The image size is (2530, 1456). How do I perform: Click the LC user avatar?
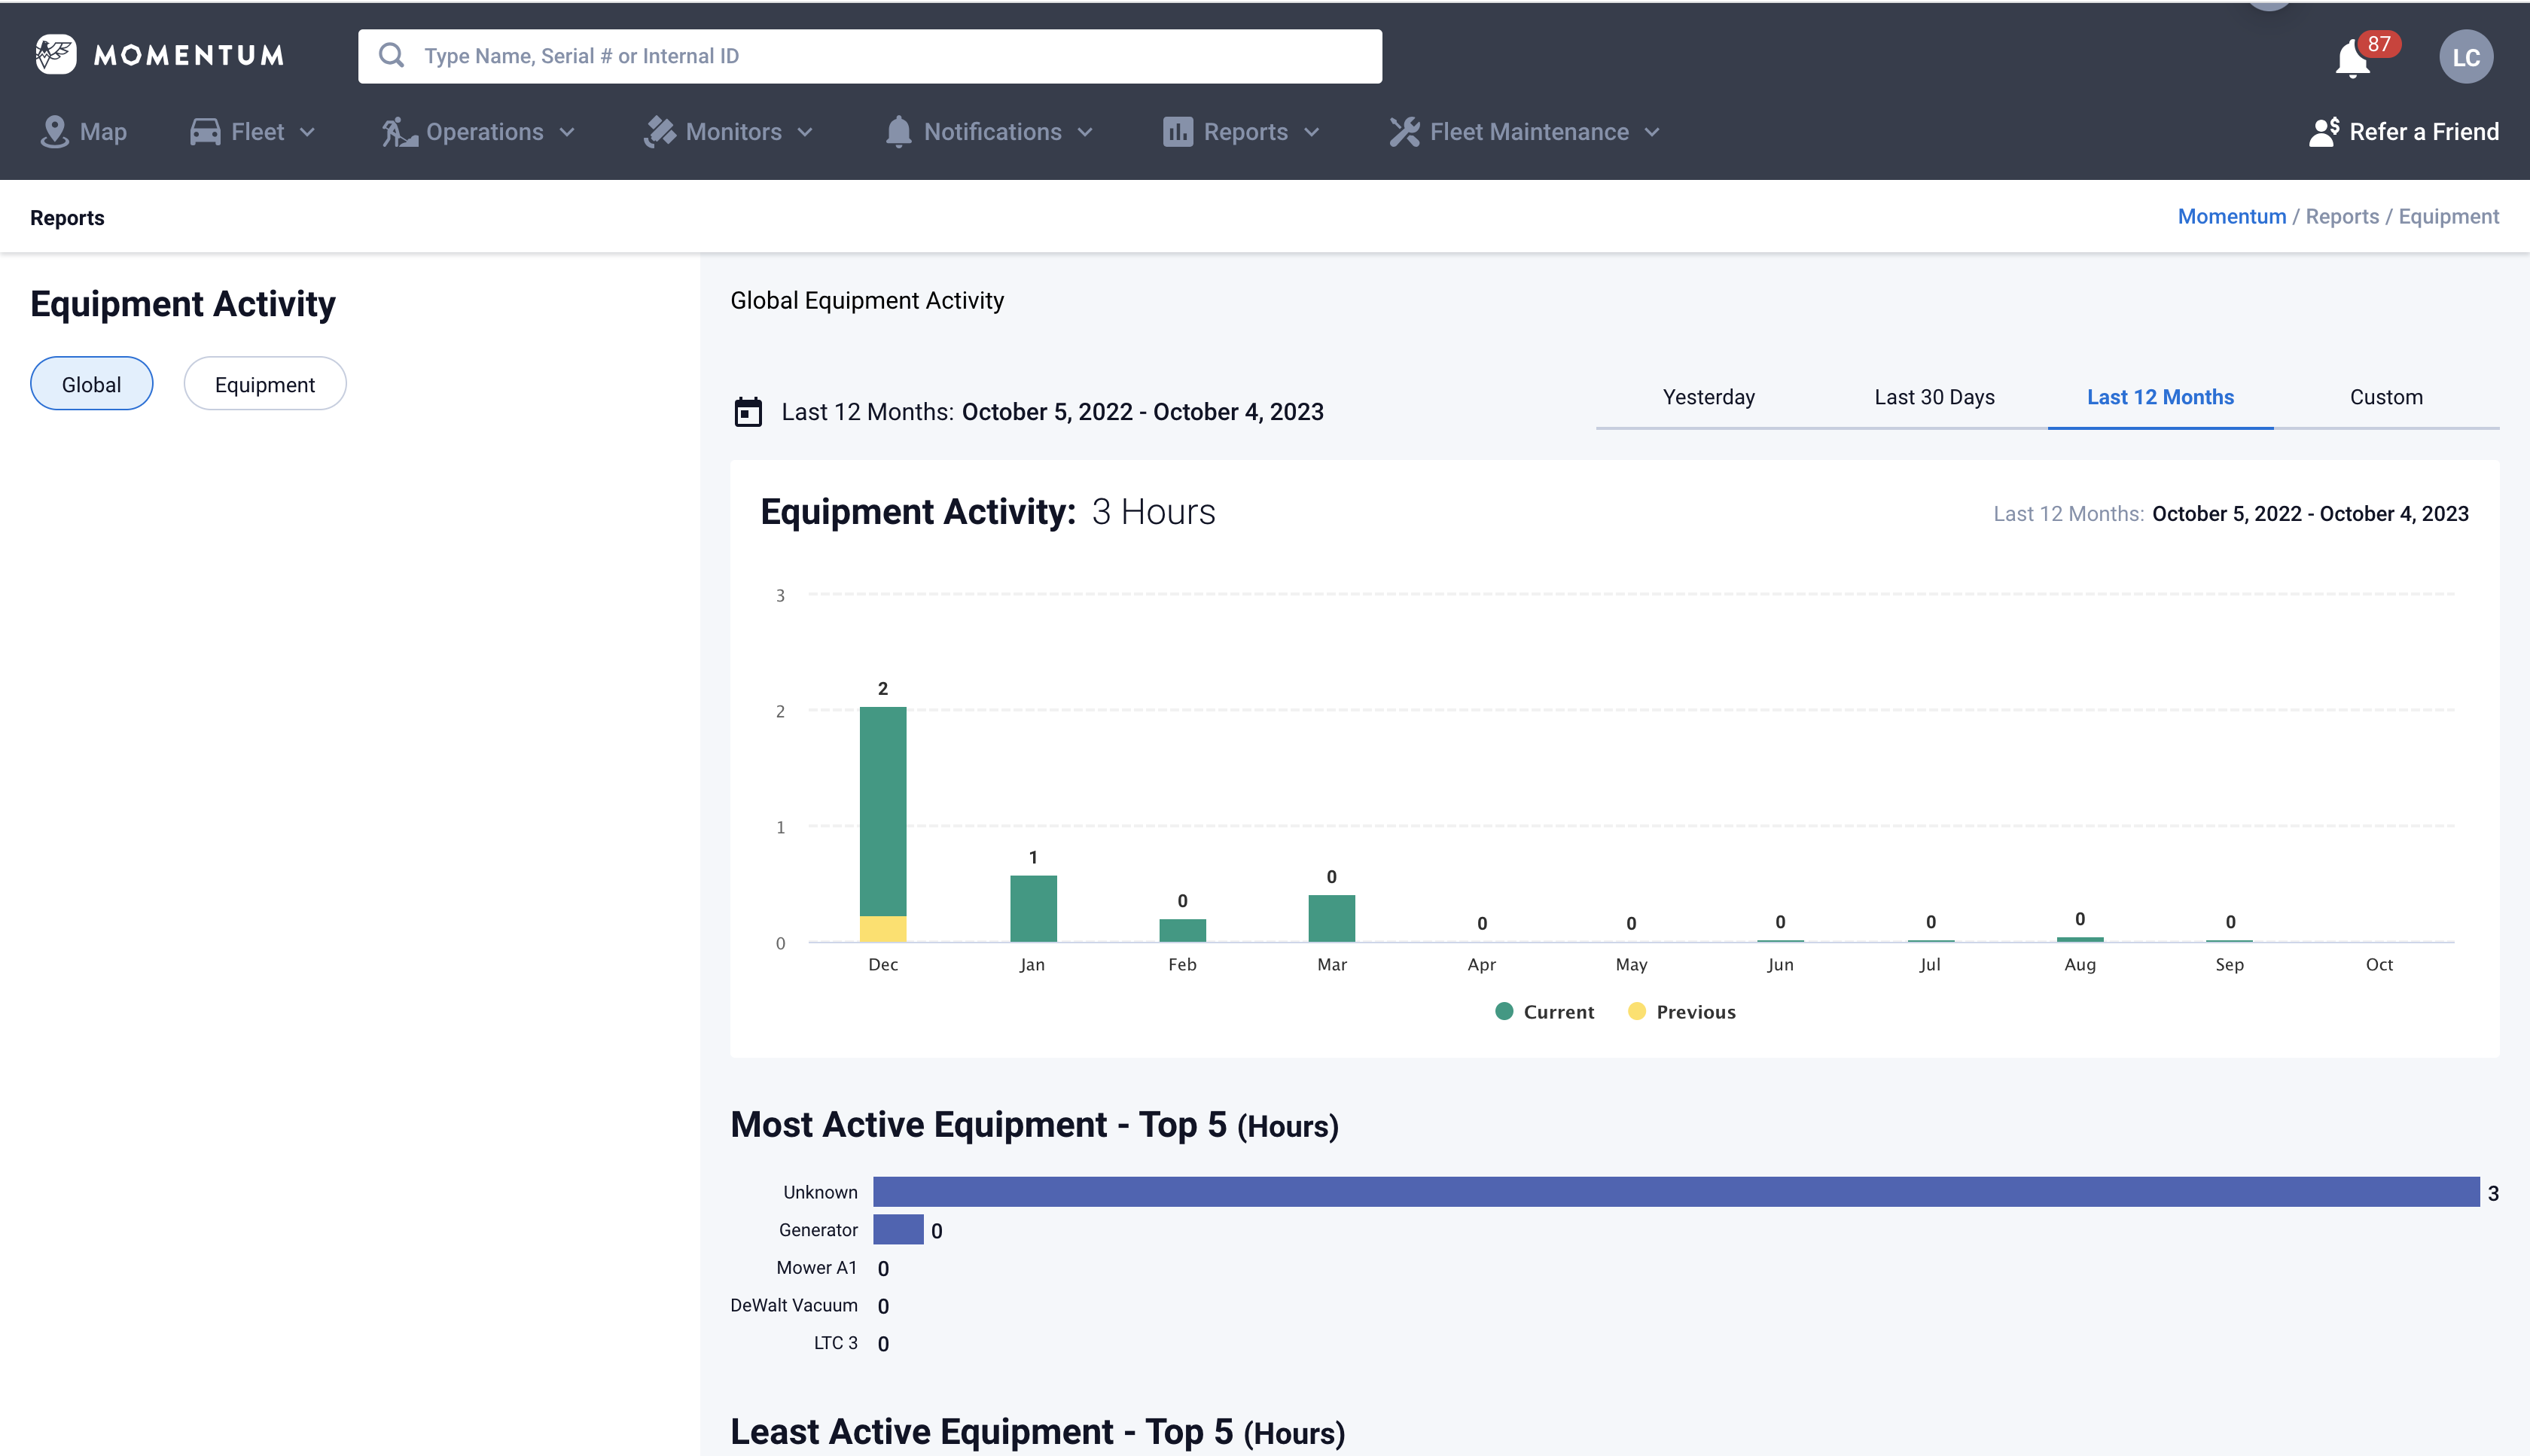(x=2465, y=57)
